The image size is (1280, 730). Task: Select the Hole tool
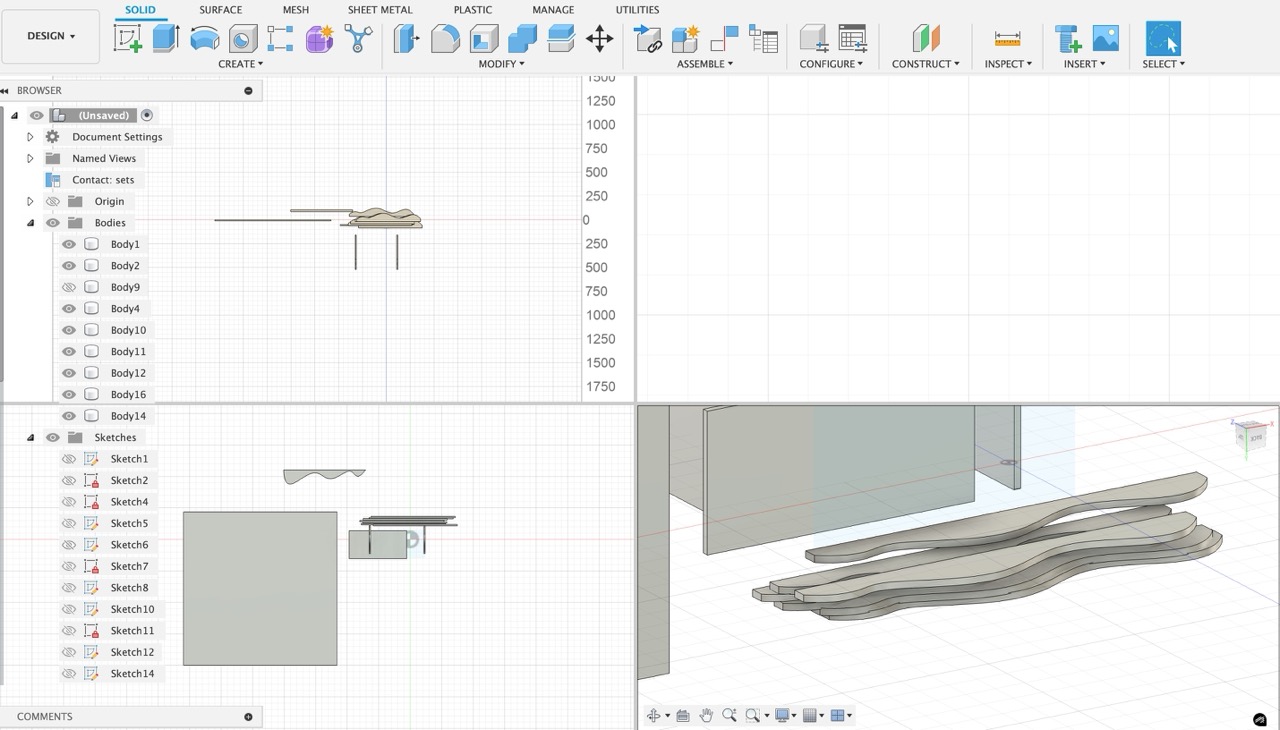tap(241, 39)
